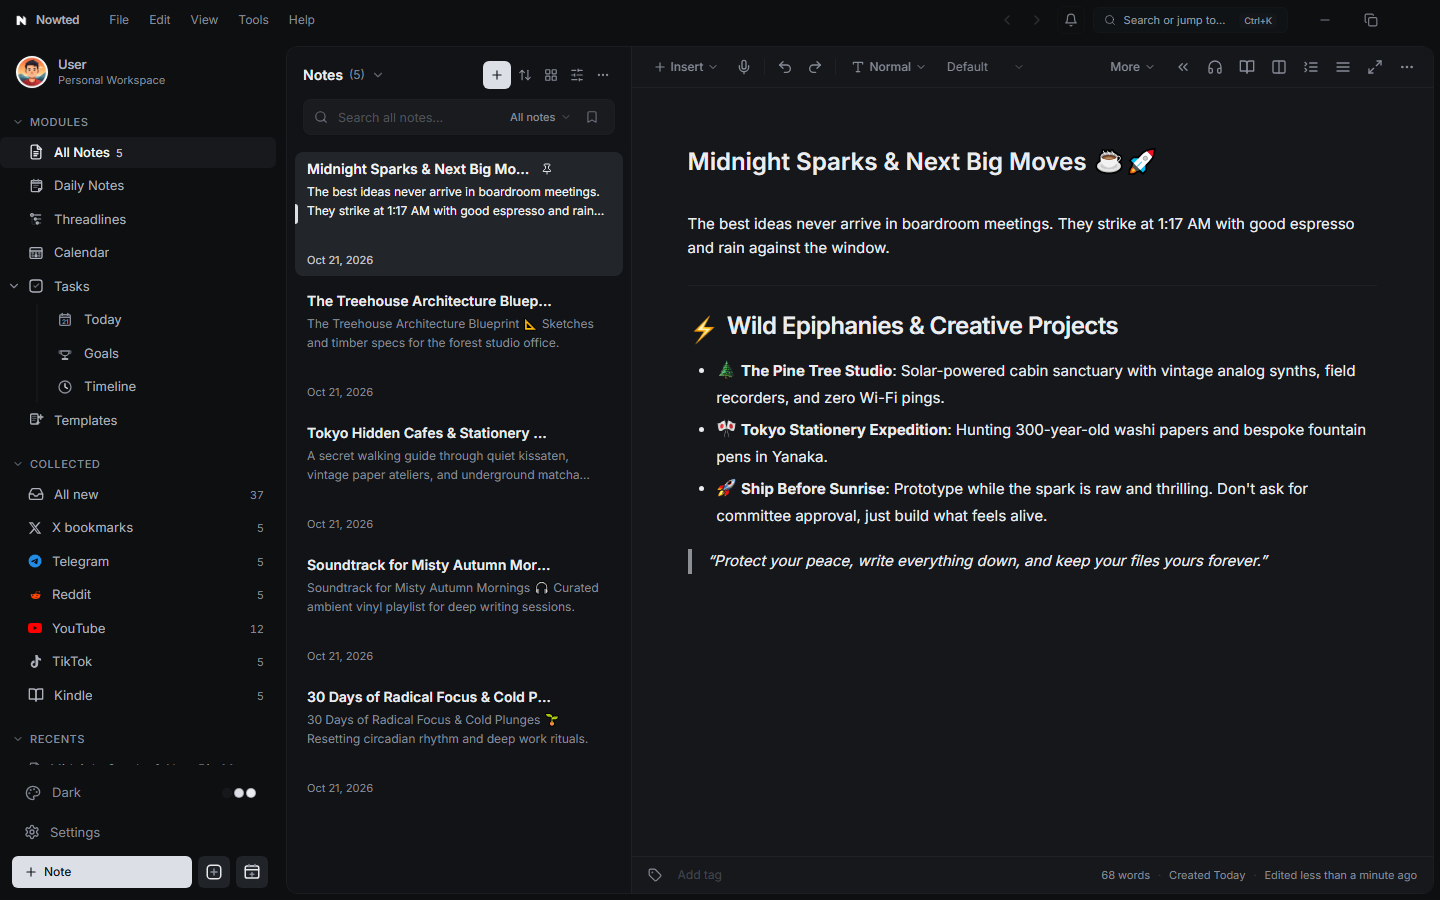1440x900 pixels.
Task: Click the calendar icon beside the Note button
Action: (252, 872)
